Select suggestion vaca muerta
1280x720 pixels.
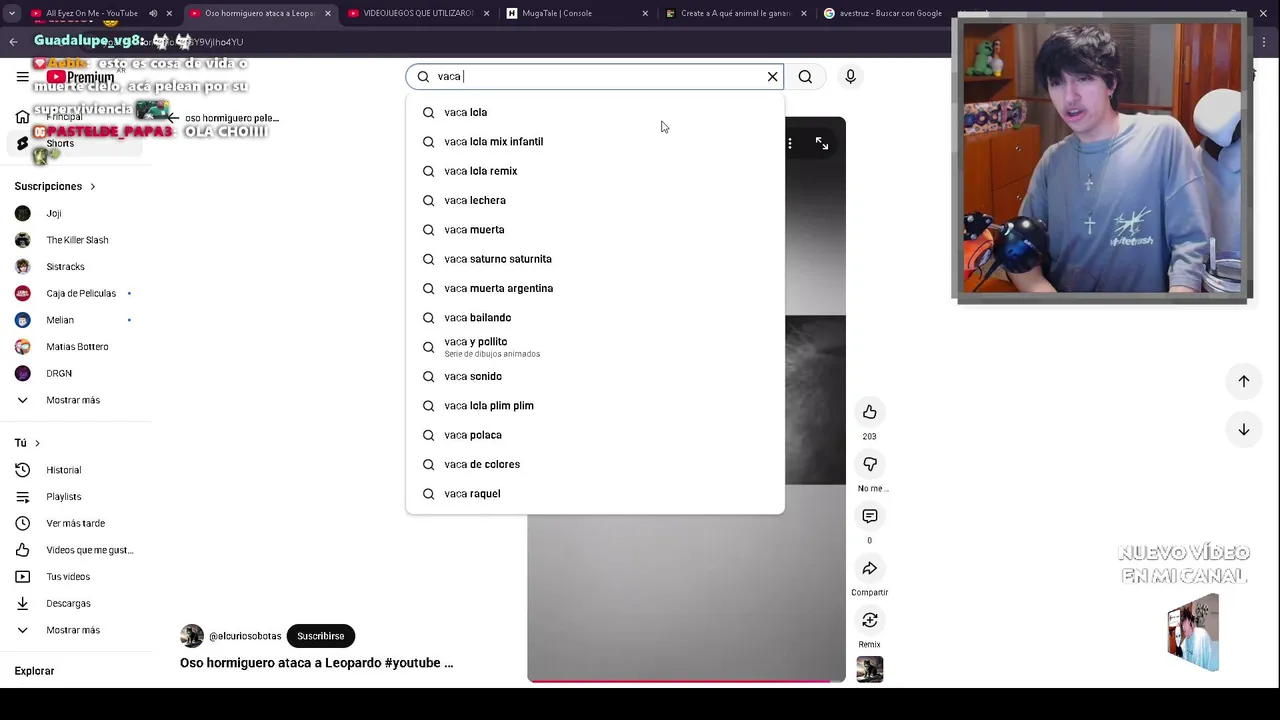click(x=595, y=229)
